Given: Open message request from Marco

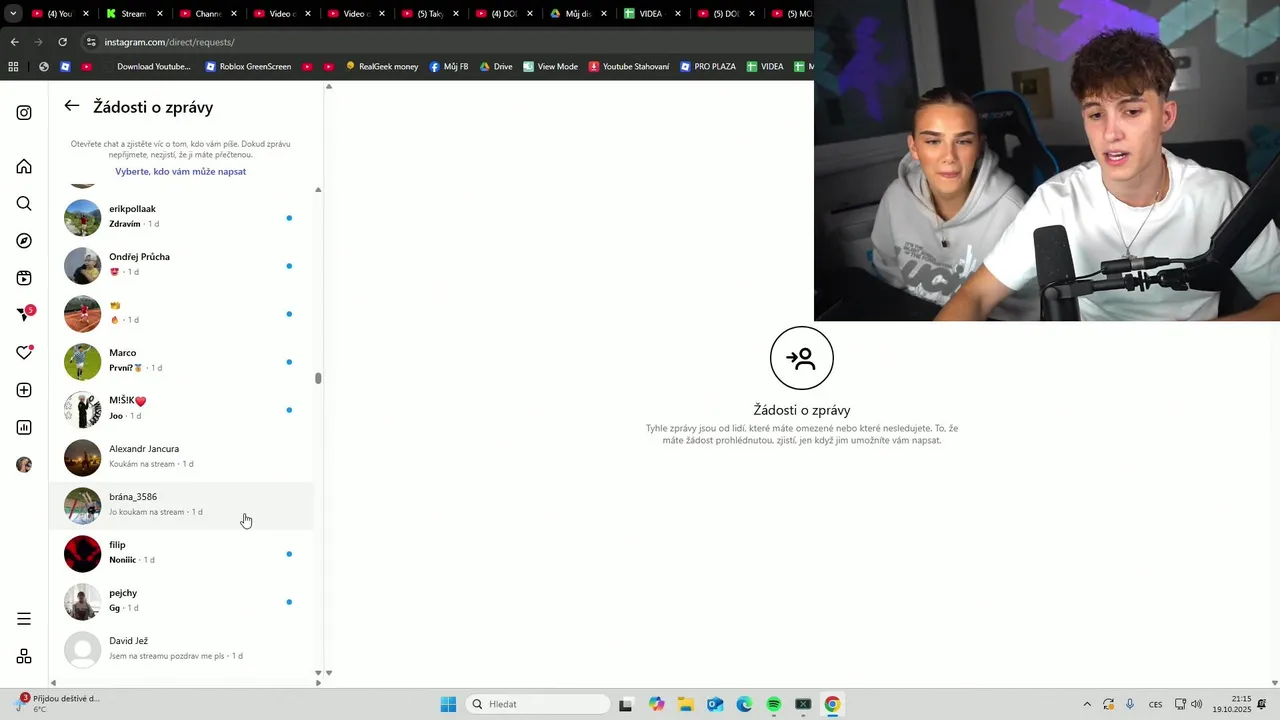Looking at the screenshot, I should (x=181, y=361).
